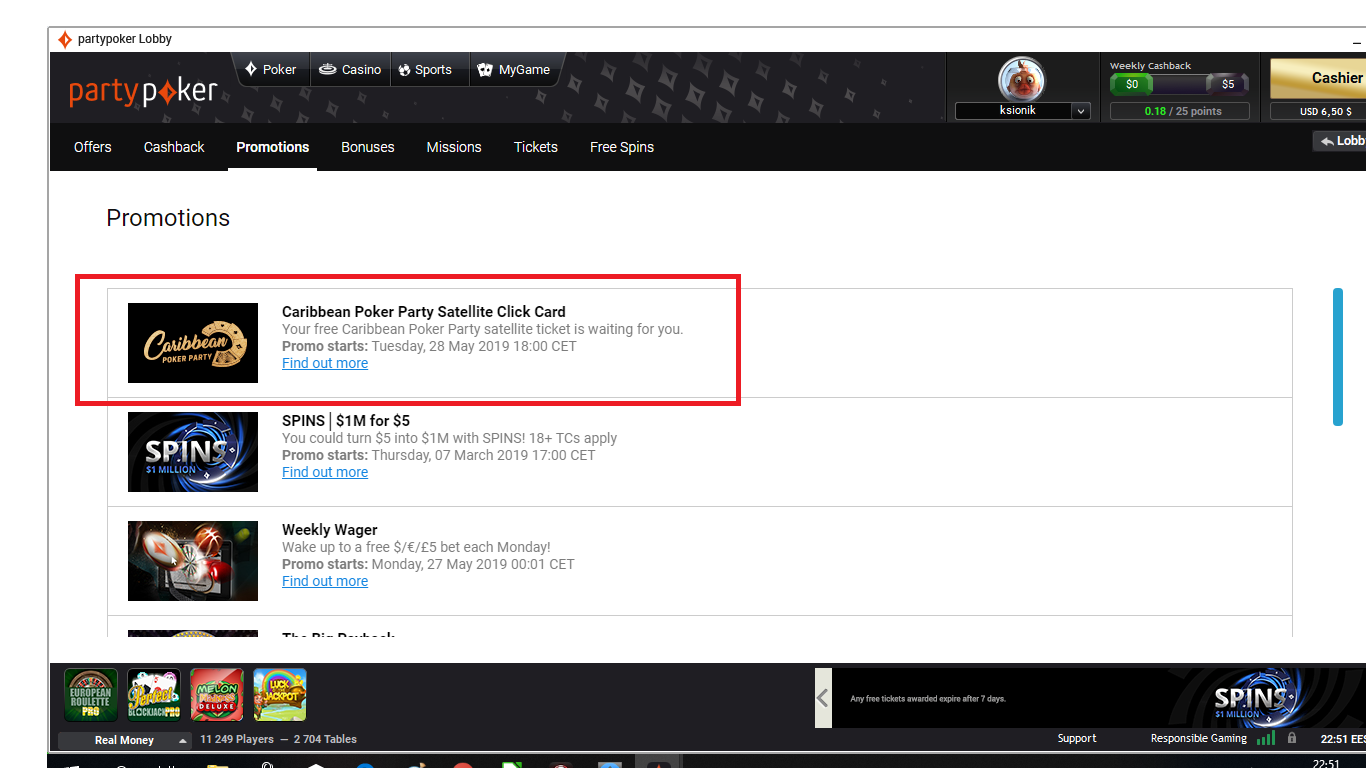Click the partypoker logo
The image size is (1366, 768).
point(143,92)
